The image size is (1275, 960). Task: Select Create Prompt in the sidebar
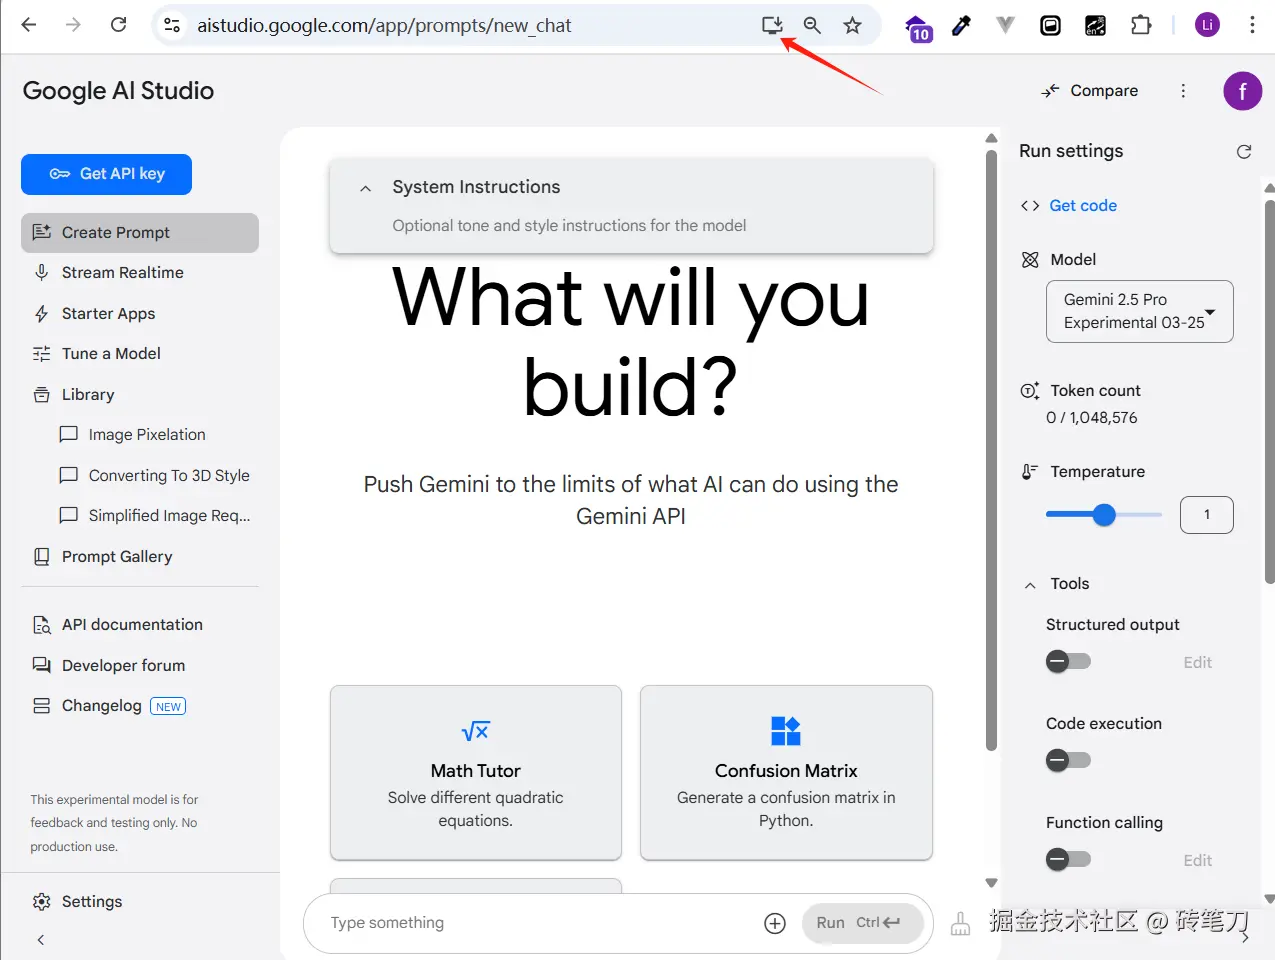(x=140, y=233)
